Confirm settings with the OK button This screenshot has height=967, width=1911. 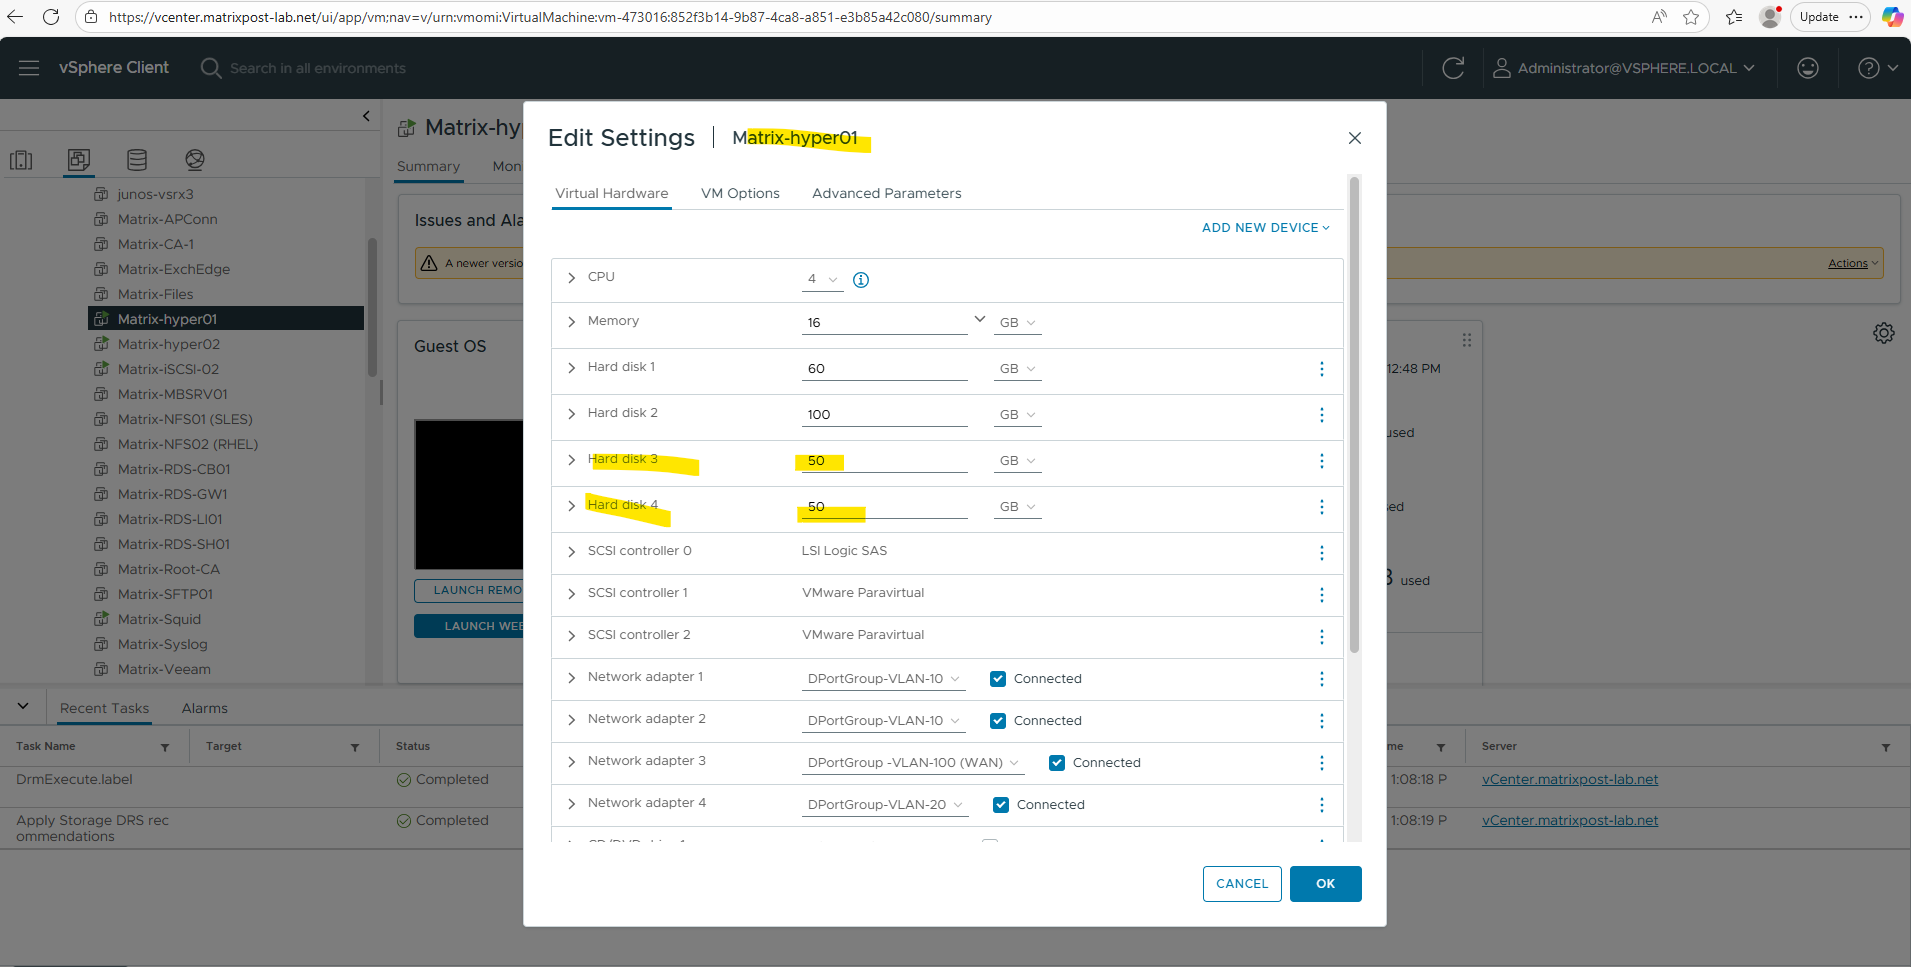click(1326, 884)
